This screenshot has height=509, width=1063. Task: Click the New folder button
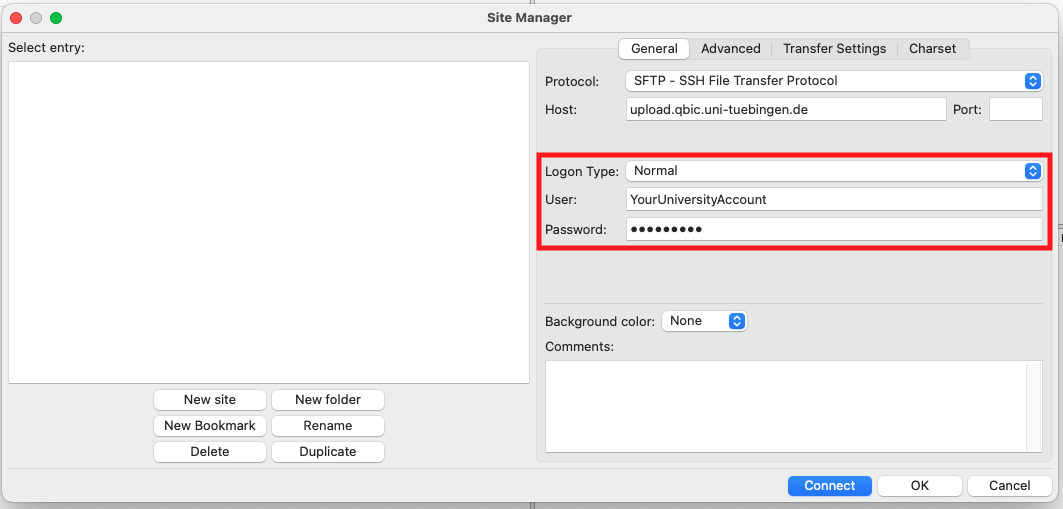(x=328, y=400)
